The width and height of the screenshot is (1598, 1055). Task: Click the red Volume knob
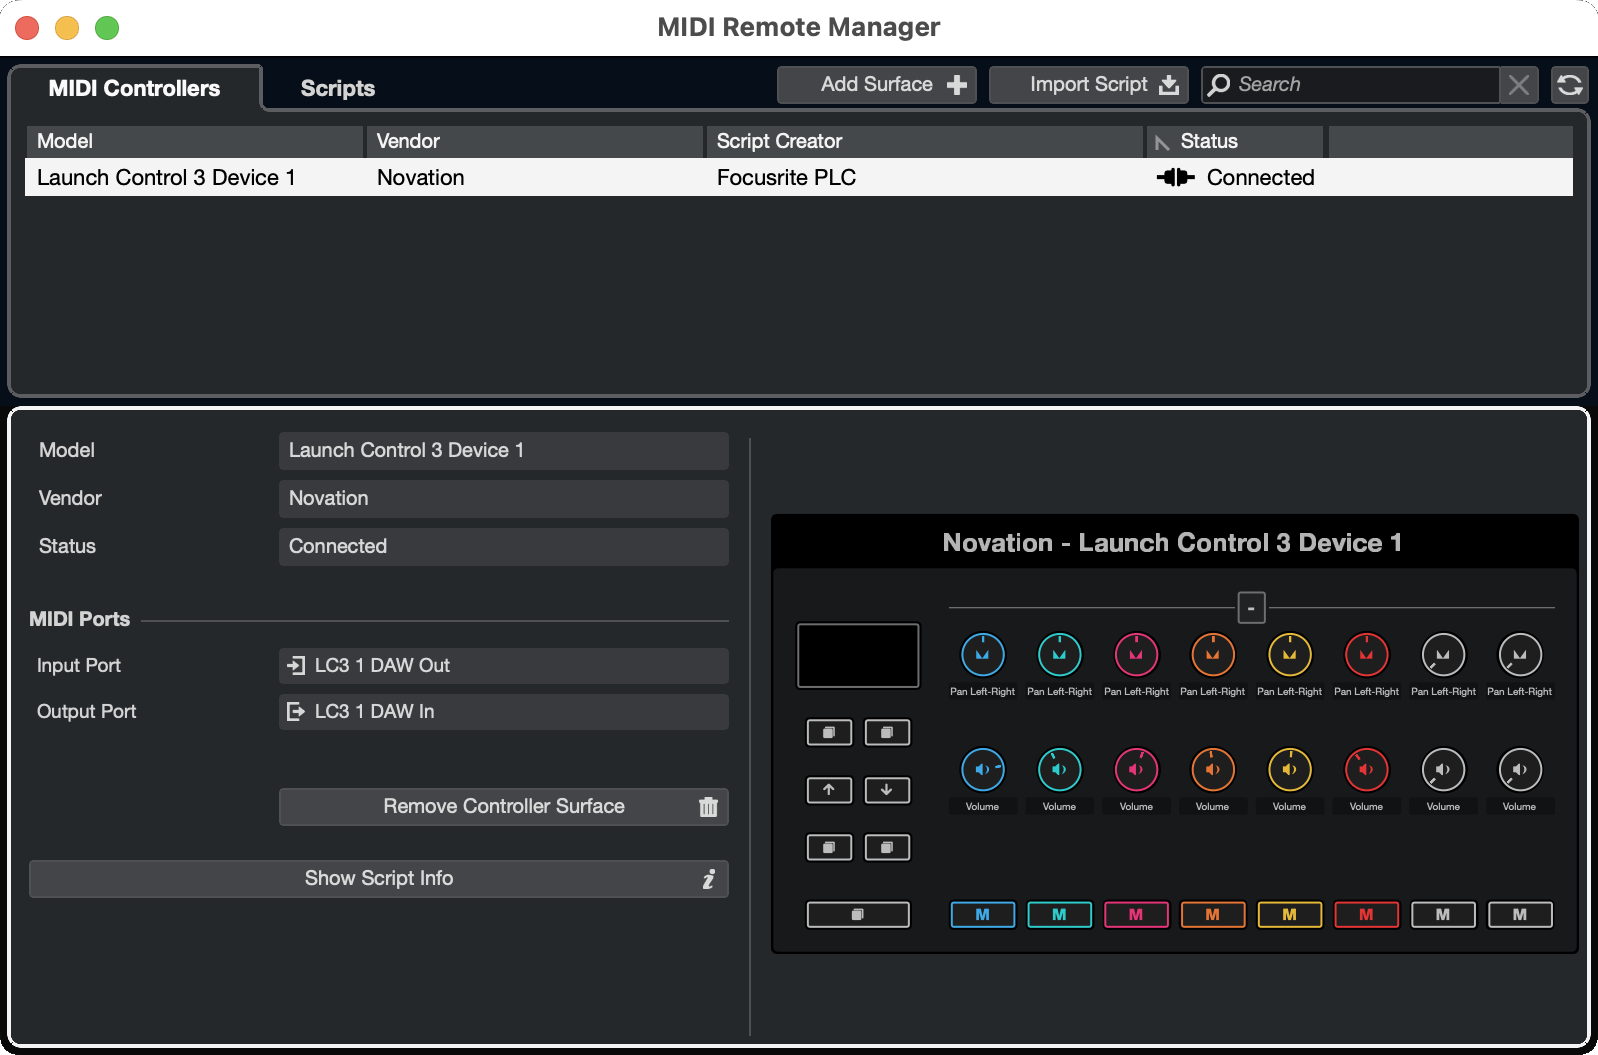coord(1366,770)
